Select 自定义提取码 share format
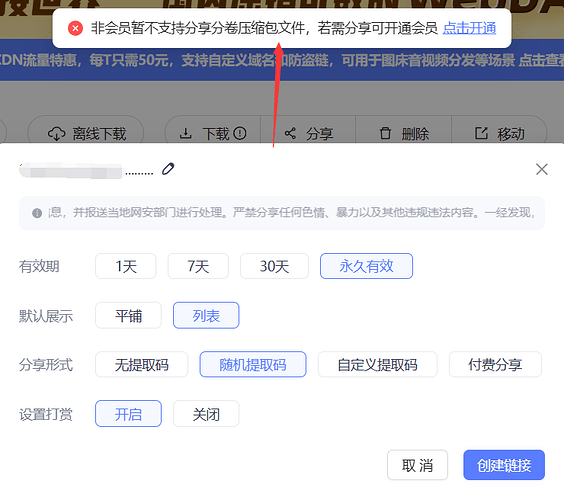 point(378,364)
